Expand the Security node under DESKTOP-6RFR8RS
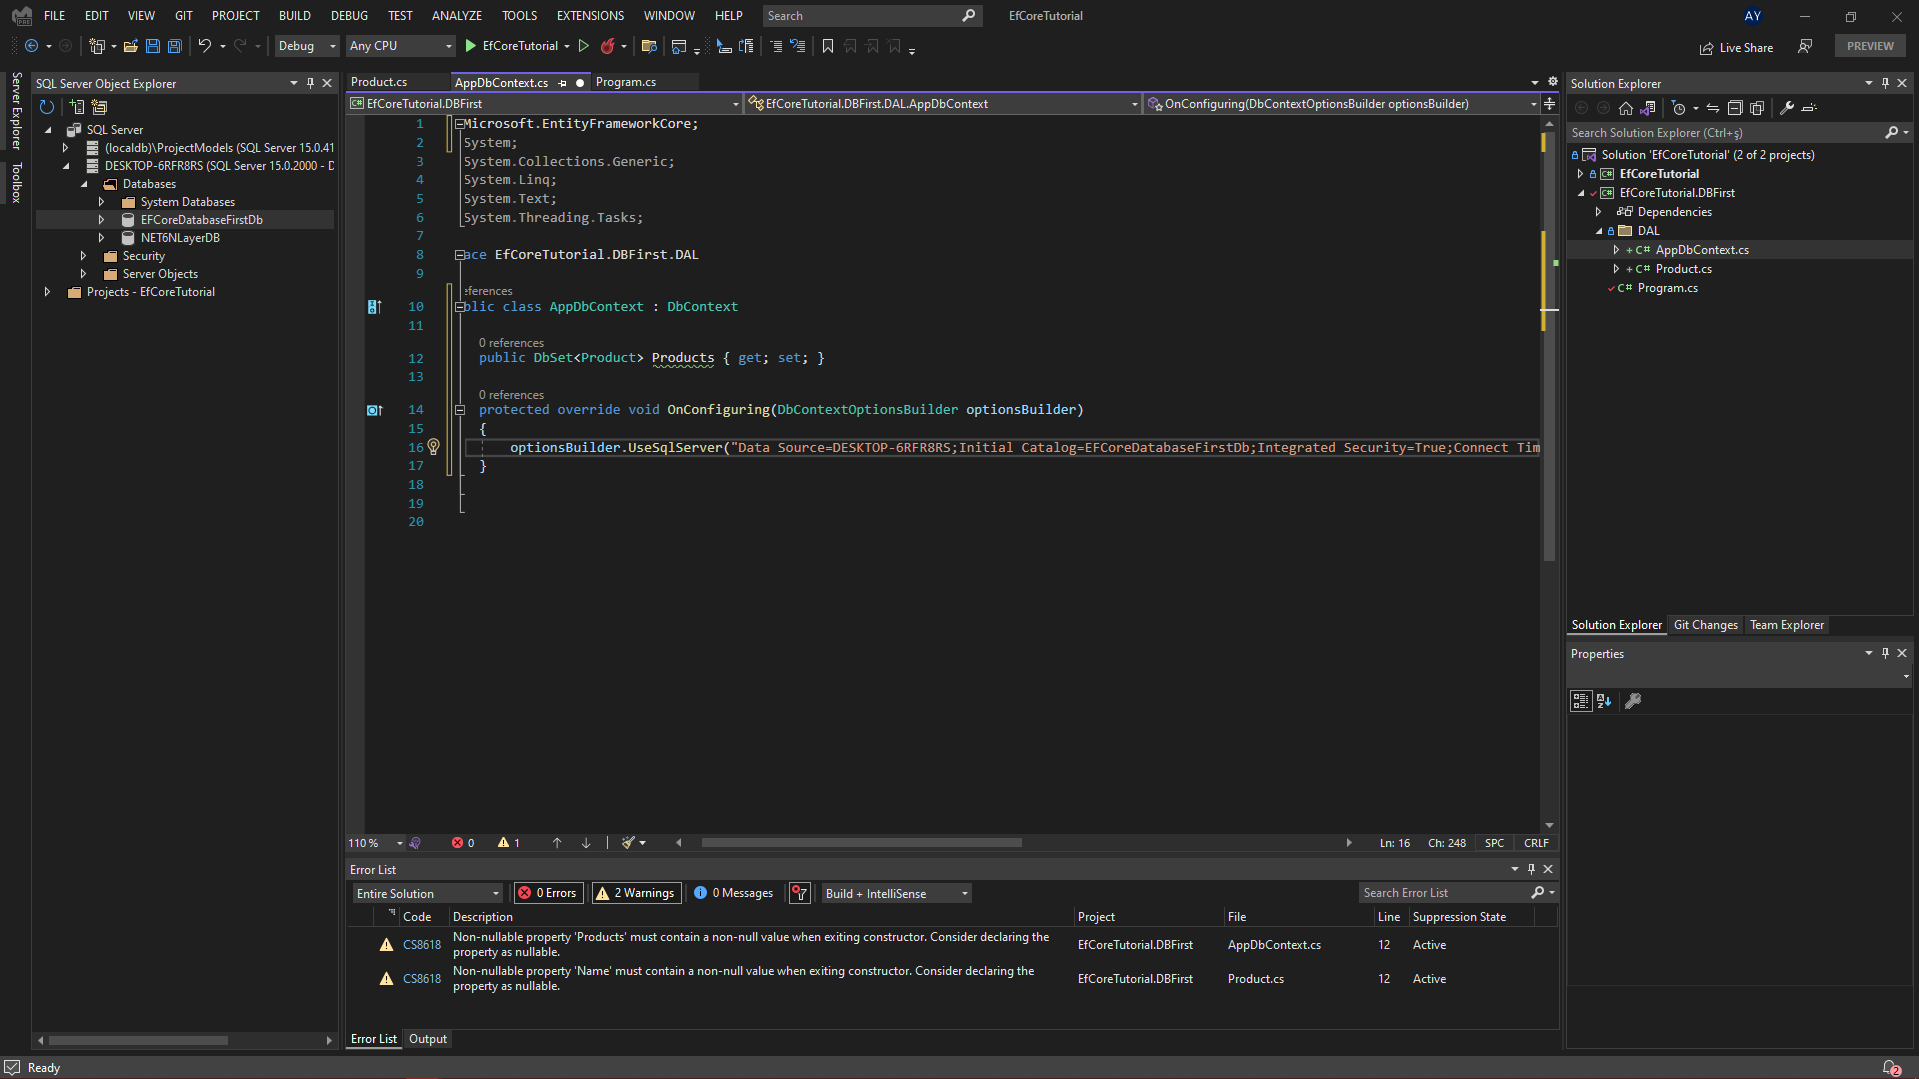 [84, 256]
